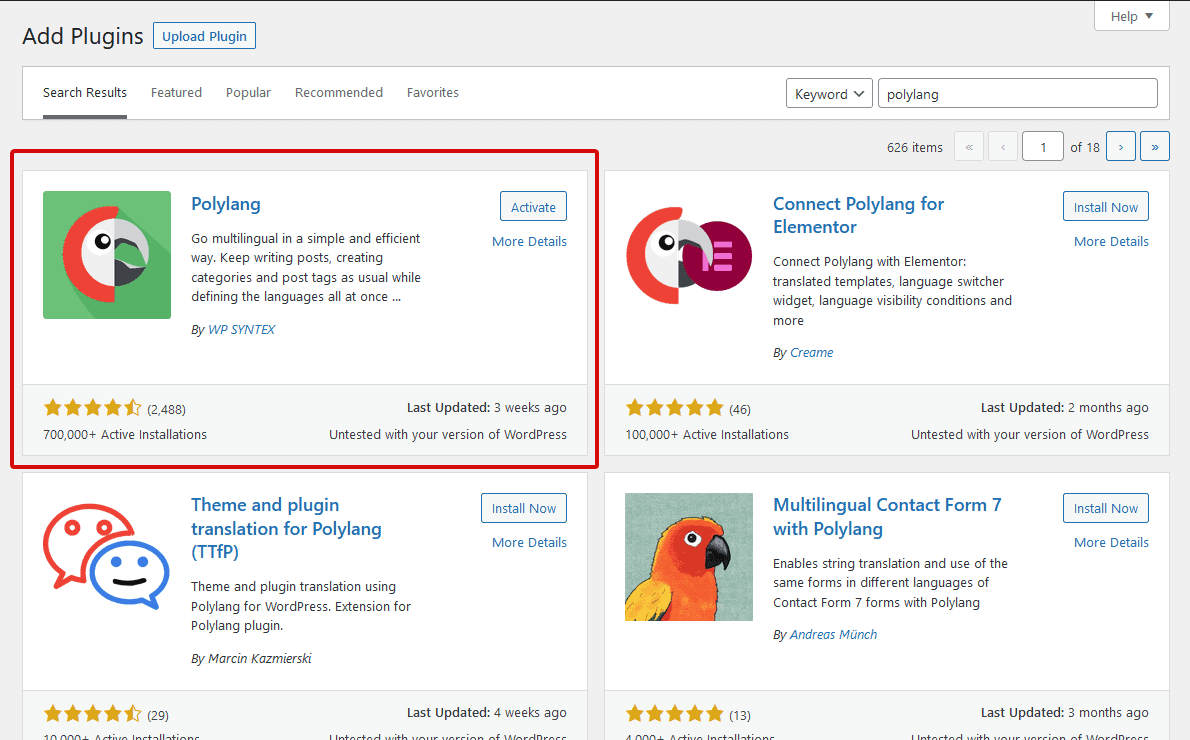Click the plugin search field containing polylang
This screenshot has height=740, width=1190.
(1017, 94)
